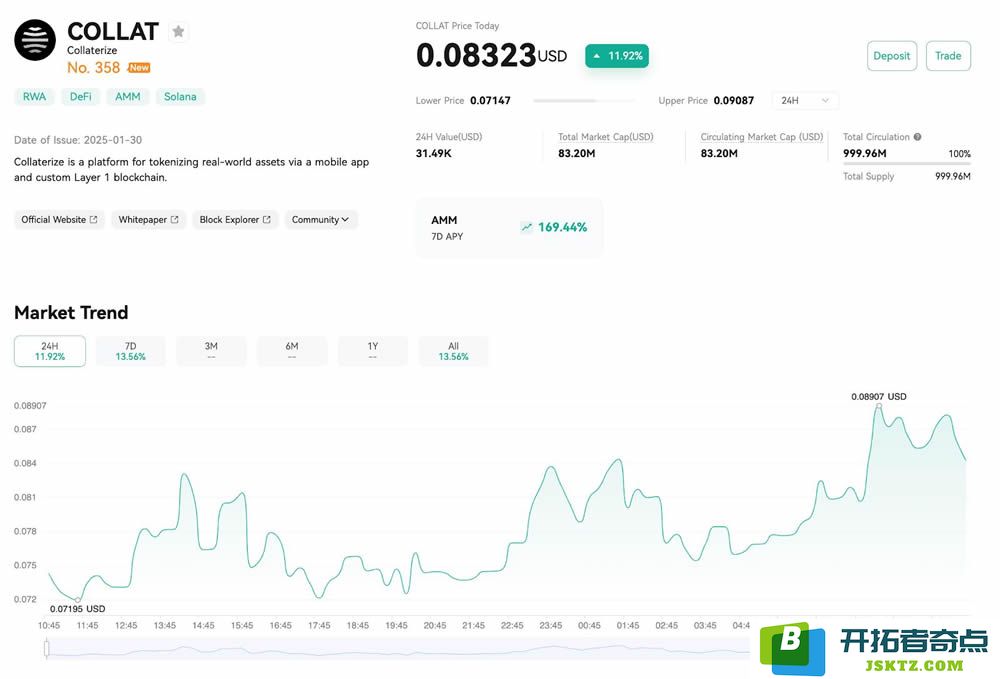Click the chart range selector left handle
Screen dimensions: 1000x679
point(47,648)
